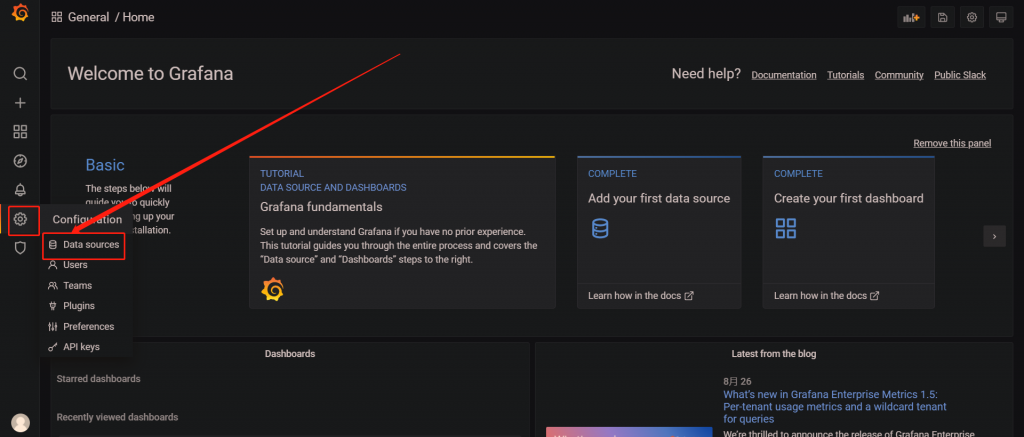Open the Tutorials help link
Image resolution: width=1024 pixels, height=437 pixels.
coord(846,75)
